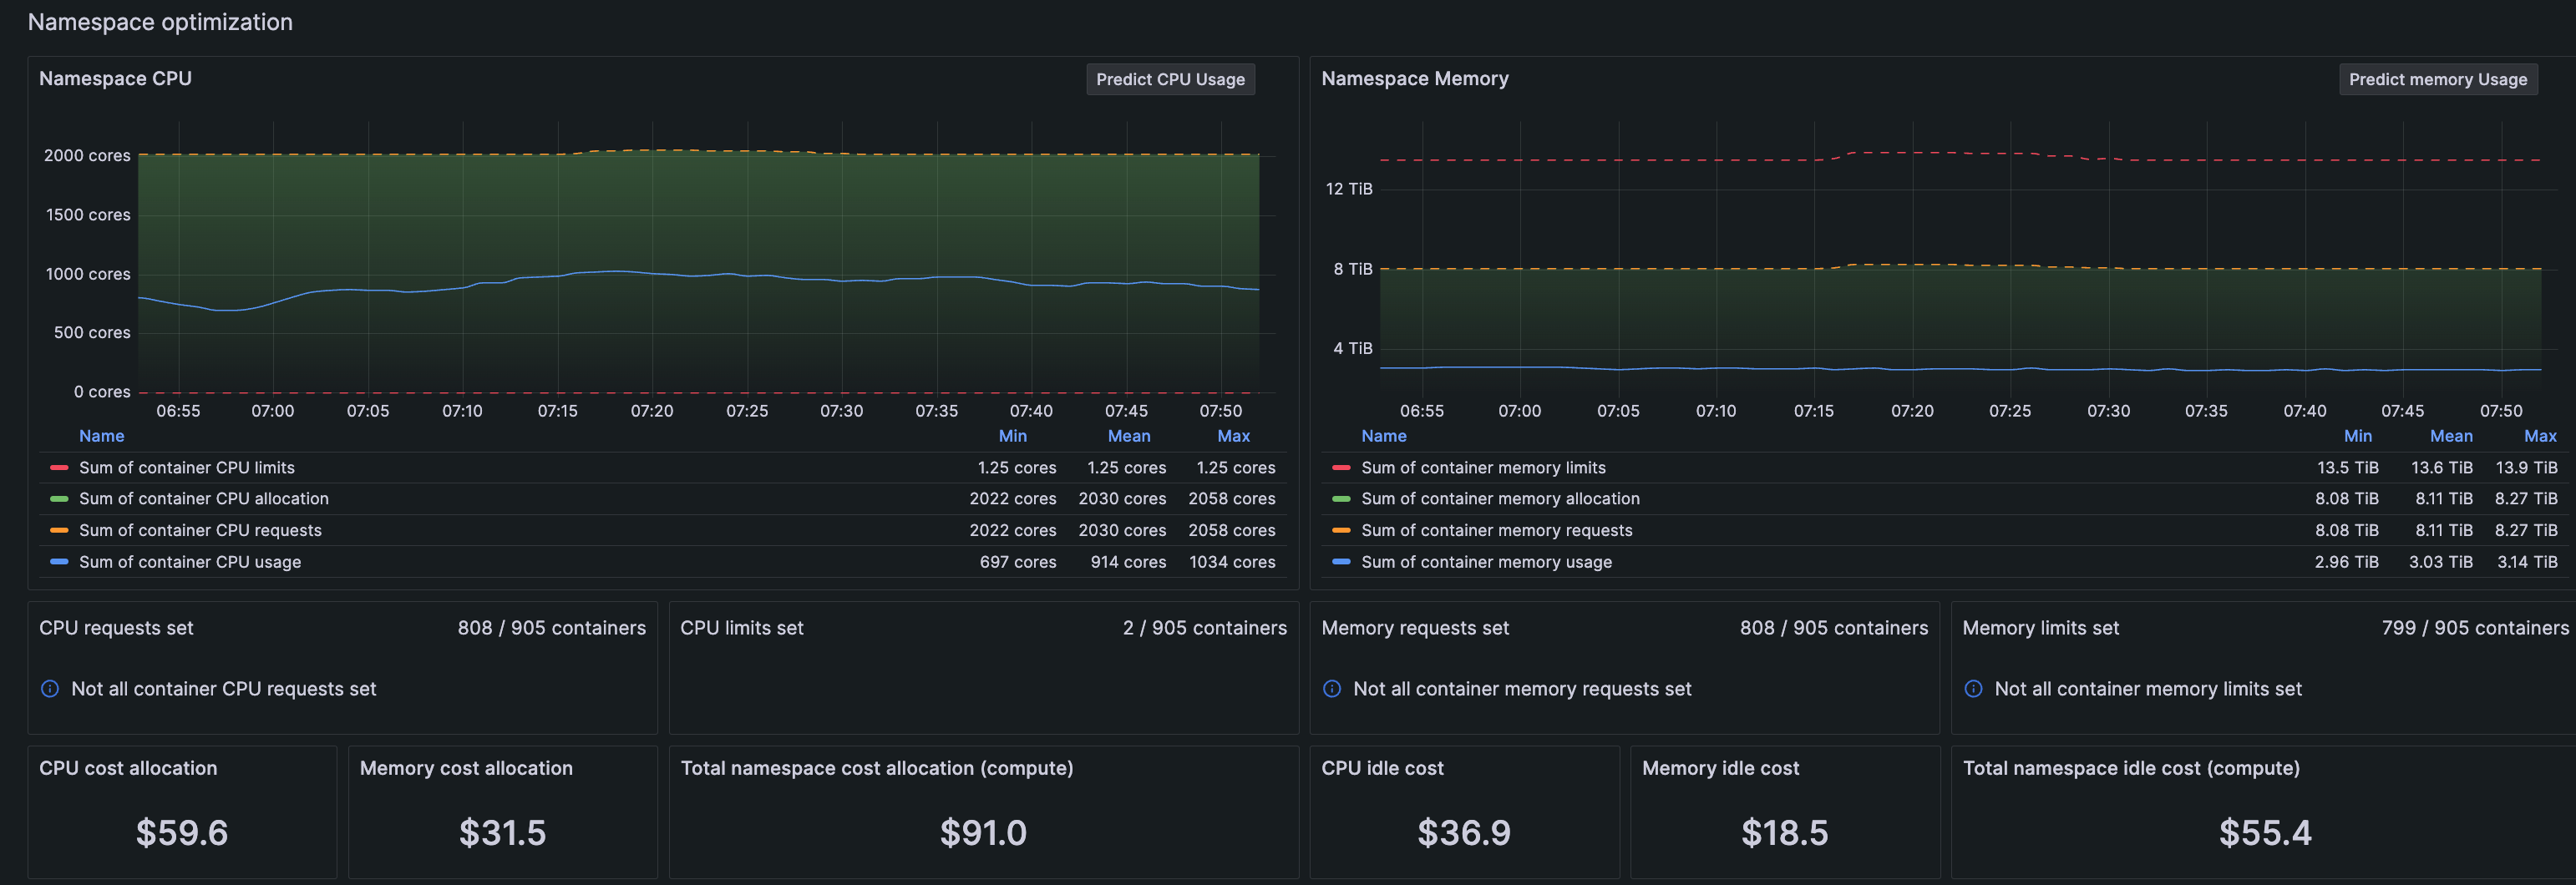Sort memory legend by Min column
The width and height of the screenshot is (2576, 885).
(2357, 436)
